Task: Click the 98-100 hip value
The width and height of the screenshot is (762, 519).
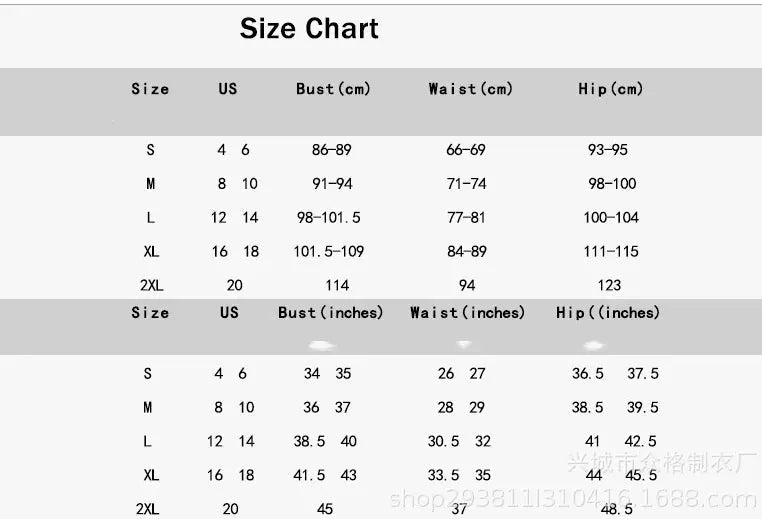Action: (x=610, y=184)
